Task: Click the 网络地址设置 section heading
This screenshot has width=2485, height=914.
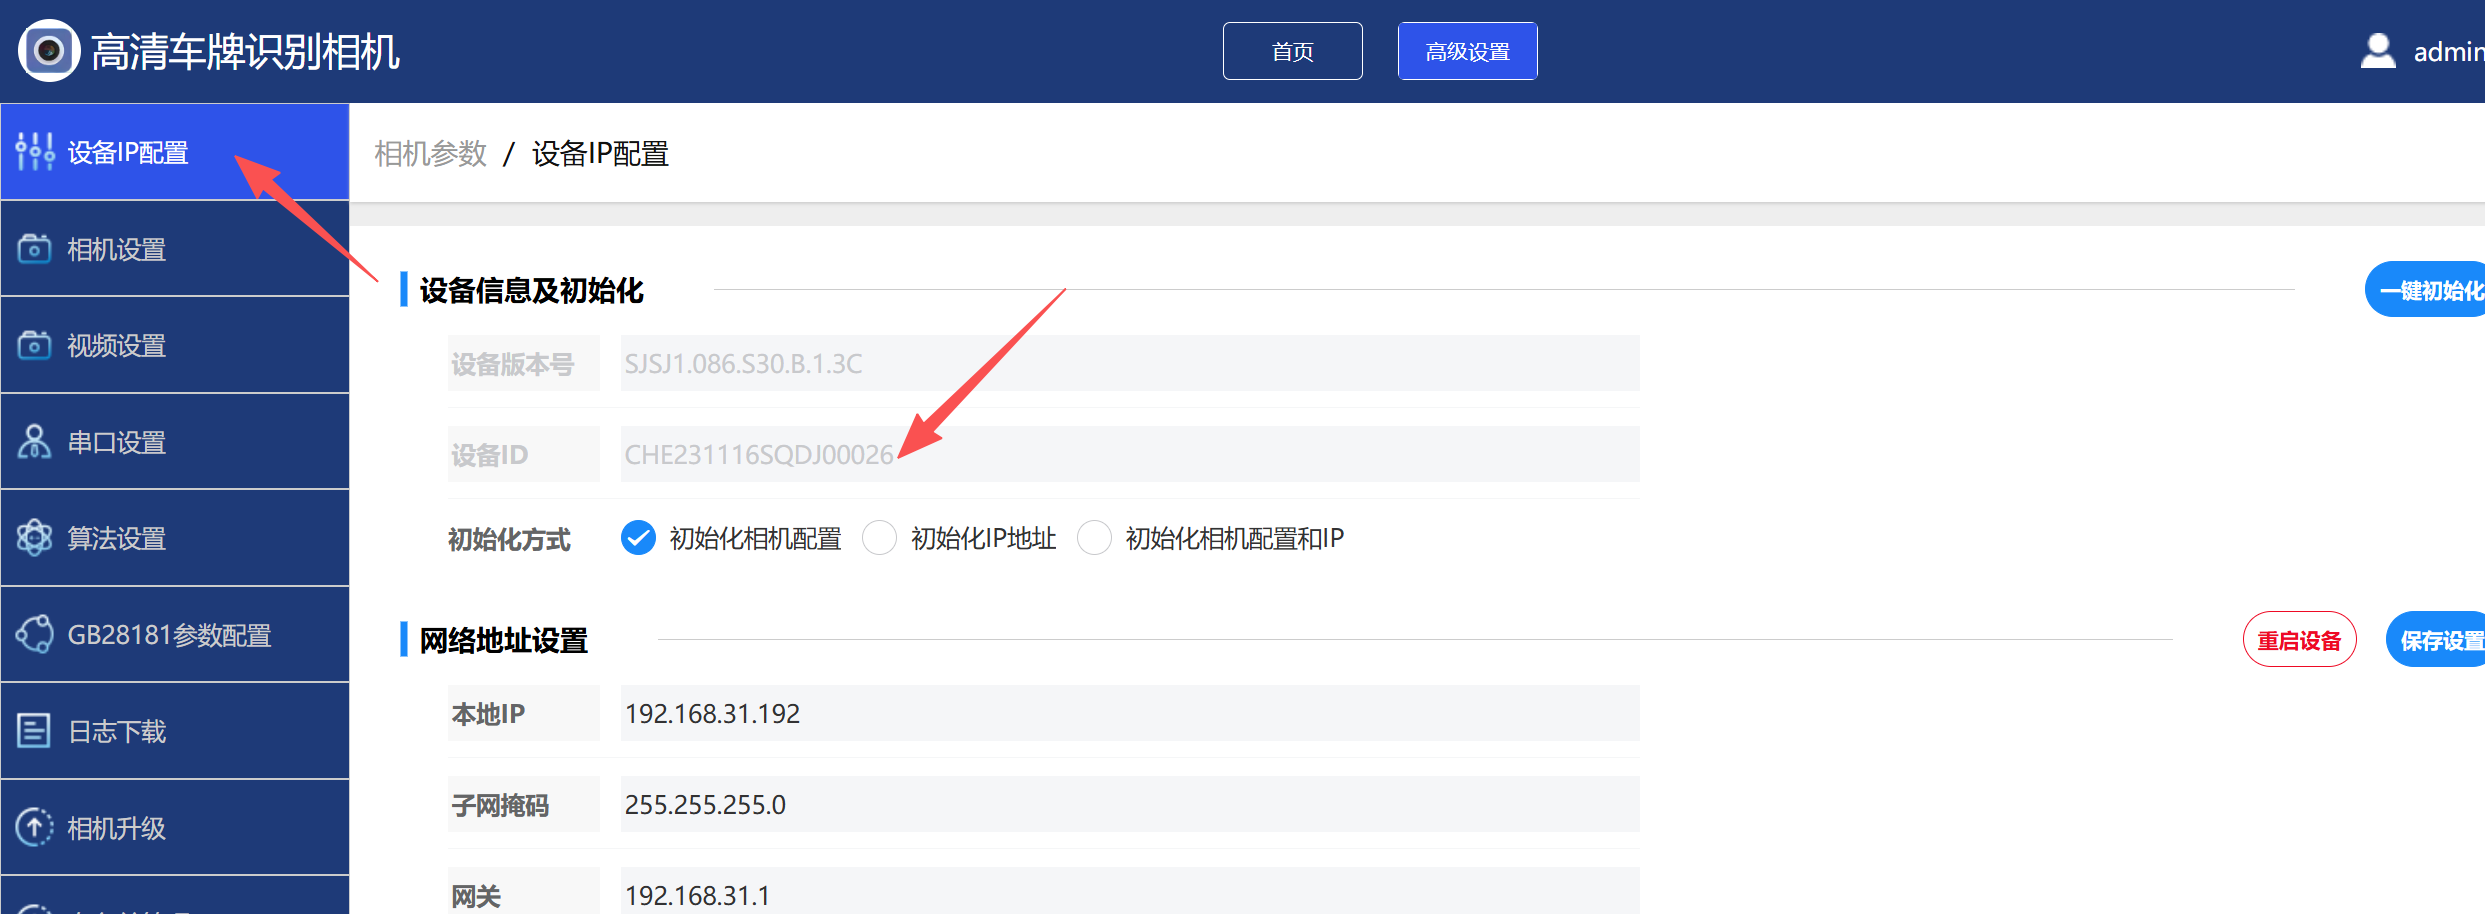Action: pos(503,640)
